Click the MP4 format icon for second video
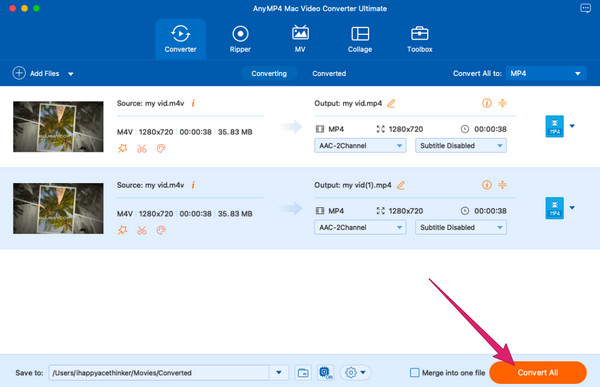 554,208
